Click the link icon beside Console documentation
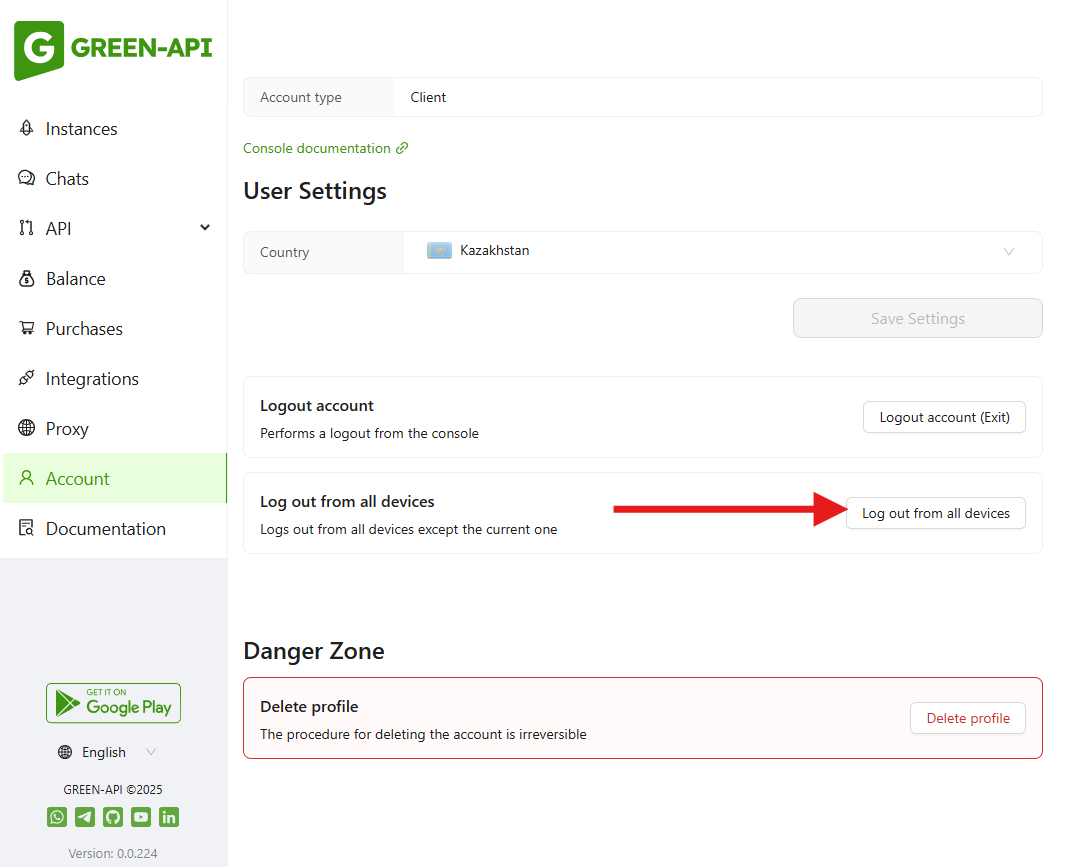1086x867 pixels. point(402,148)
